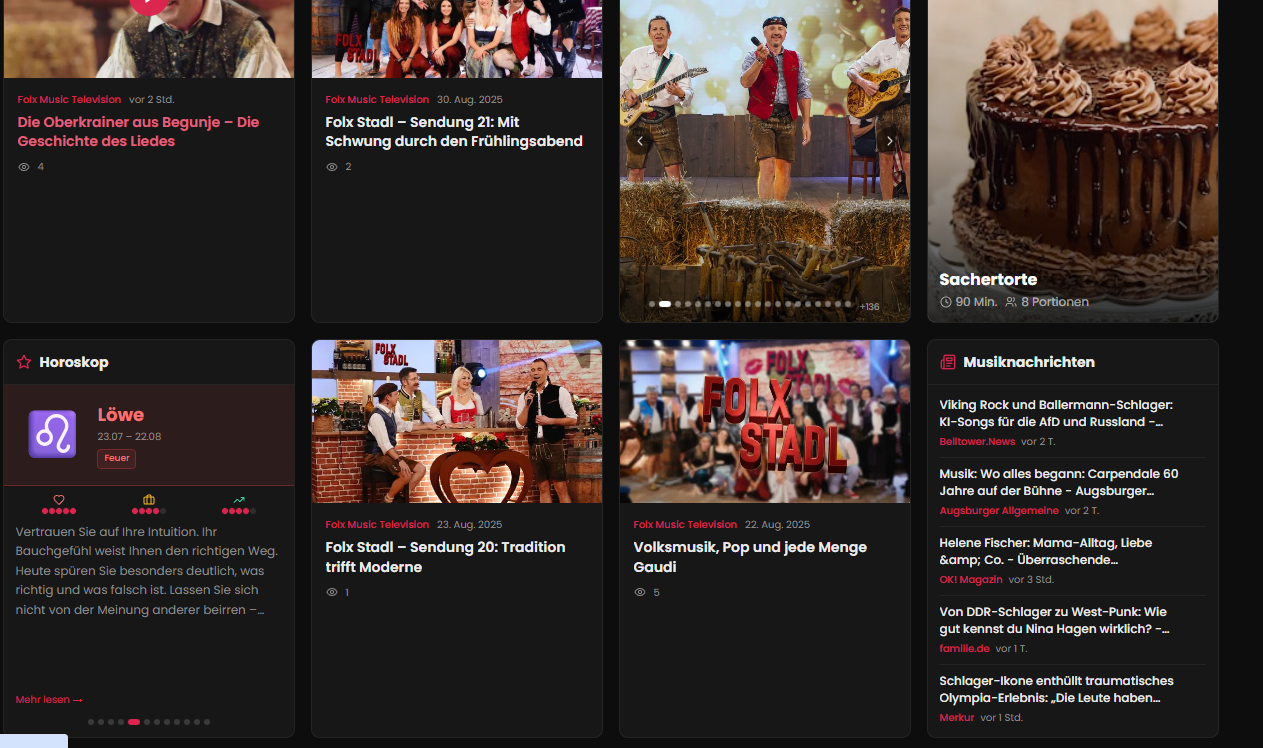Open the Sachertorte recipe title

point(988,280)
